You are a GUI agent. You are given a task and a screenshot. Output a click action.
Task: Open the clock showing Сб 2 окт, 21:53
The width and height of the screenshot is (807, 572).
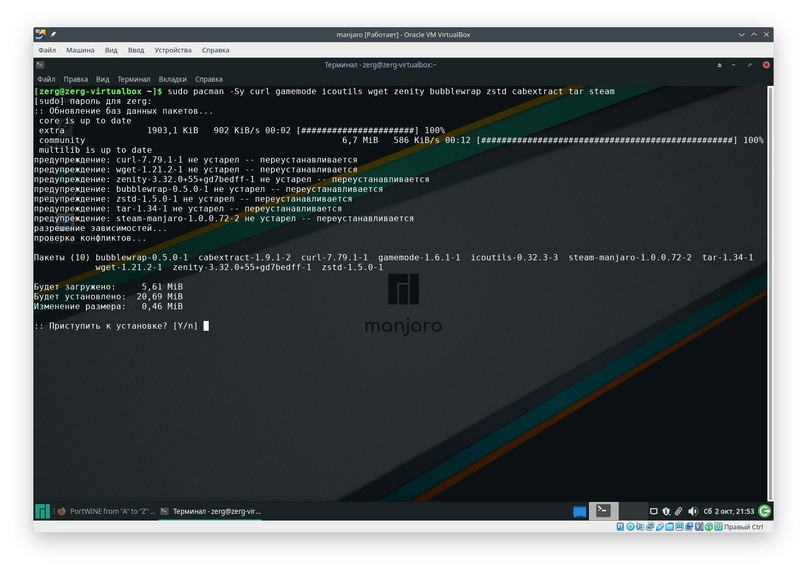click(729, 511)
